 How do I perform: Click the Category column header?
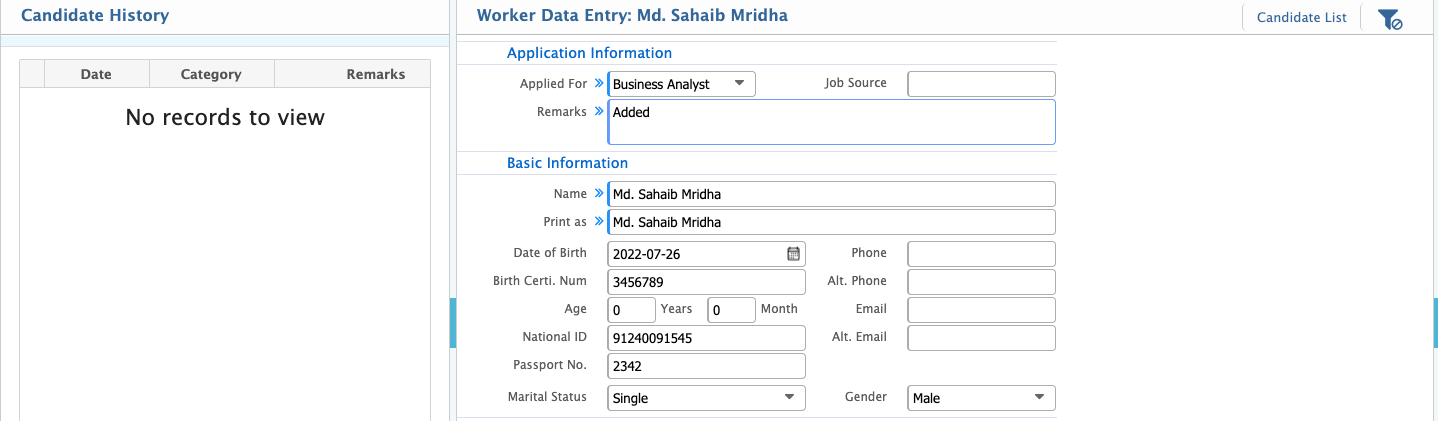pyautogui.click(x=211, y=74)
